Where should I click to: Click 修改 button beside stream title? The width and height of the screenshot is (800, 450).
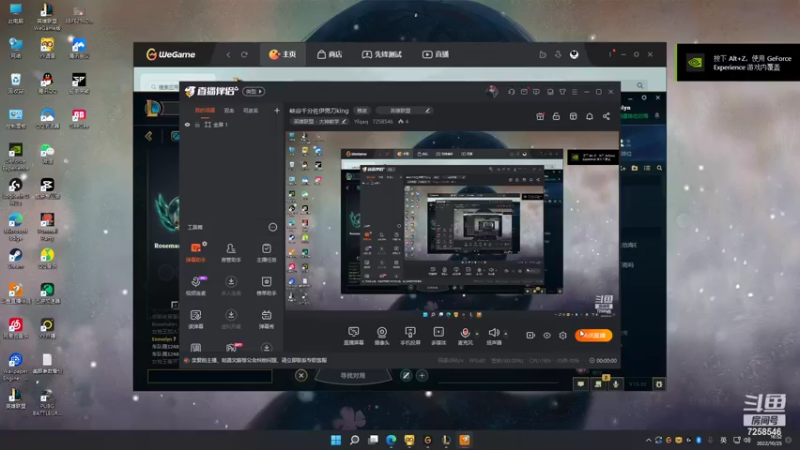point(362,110)
